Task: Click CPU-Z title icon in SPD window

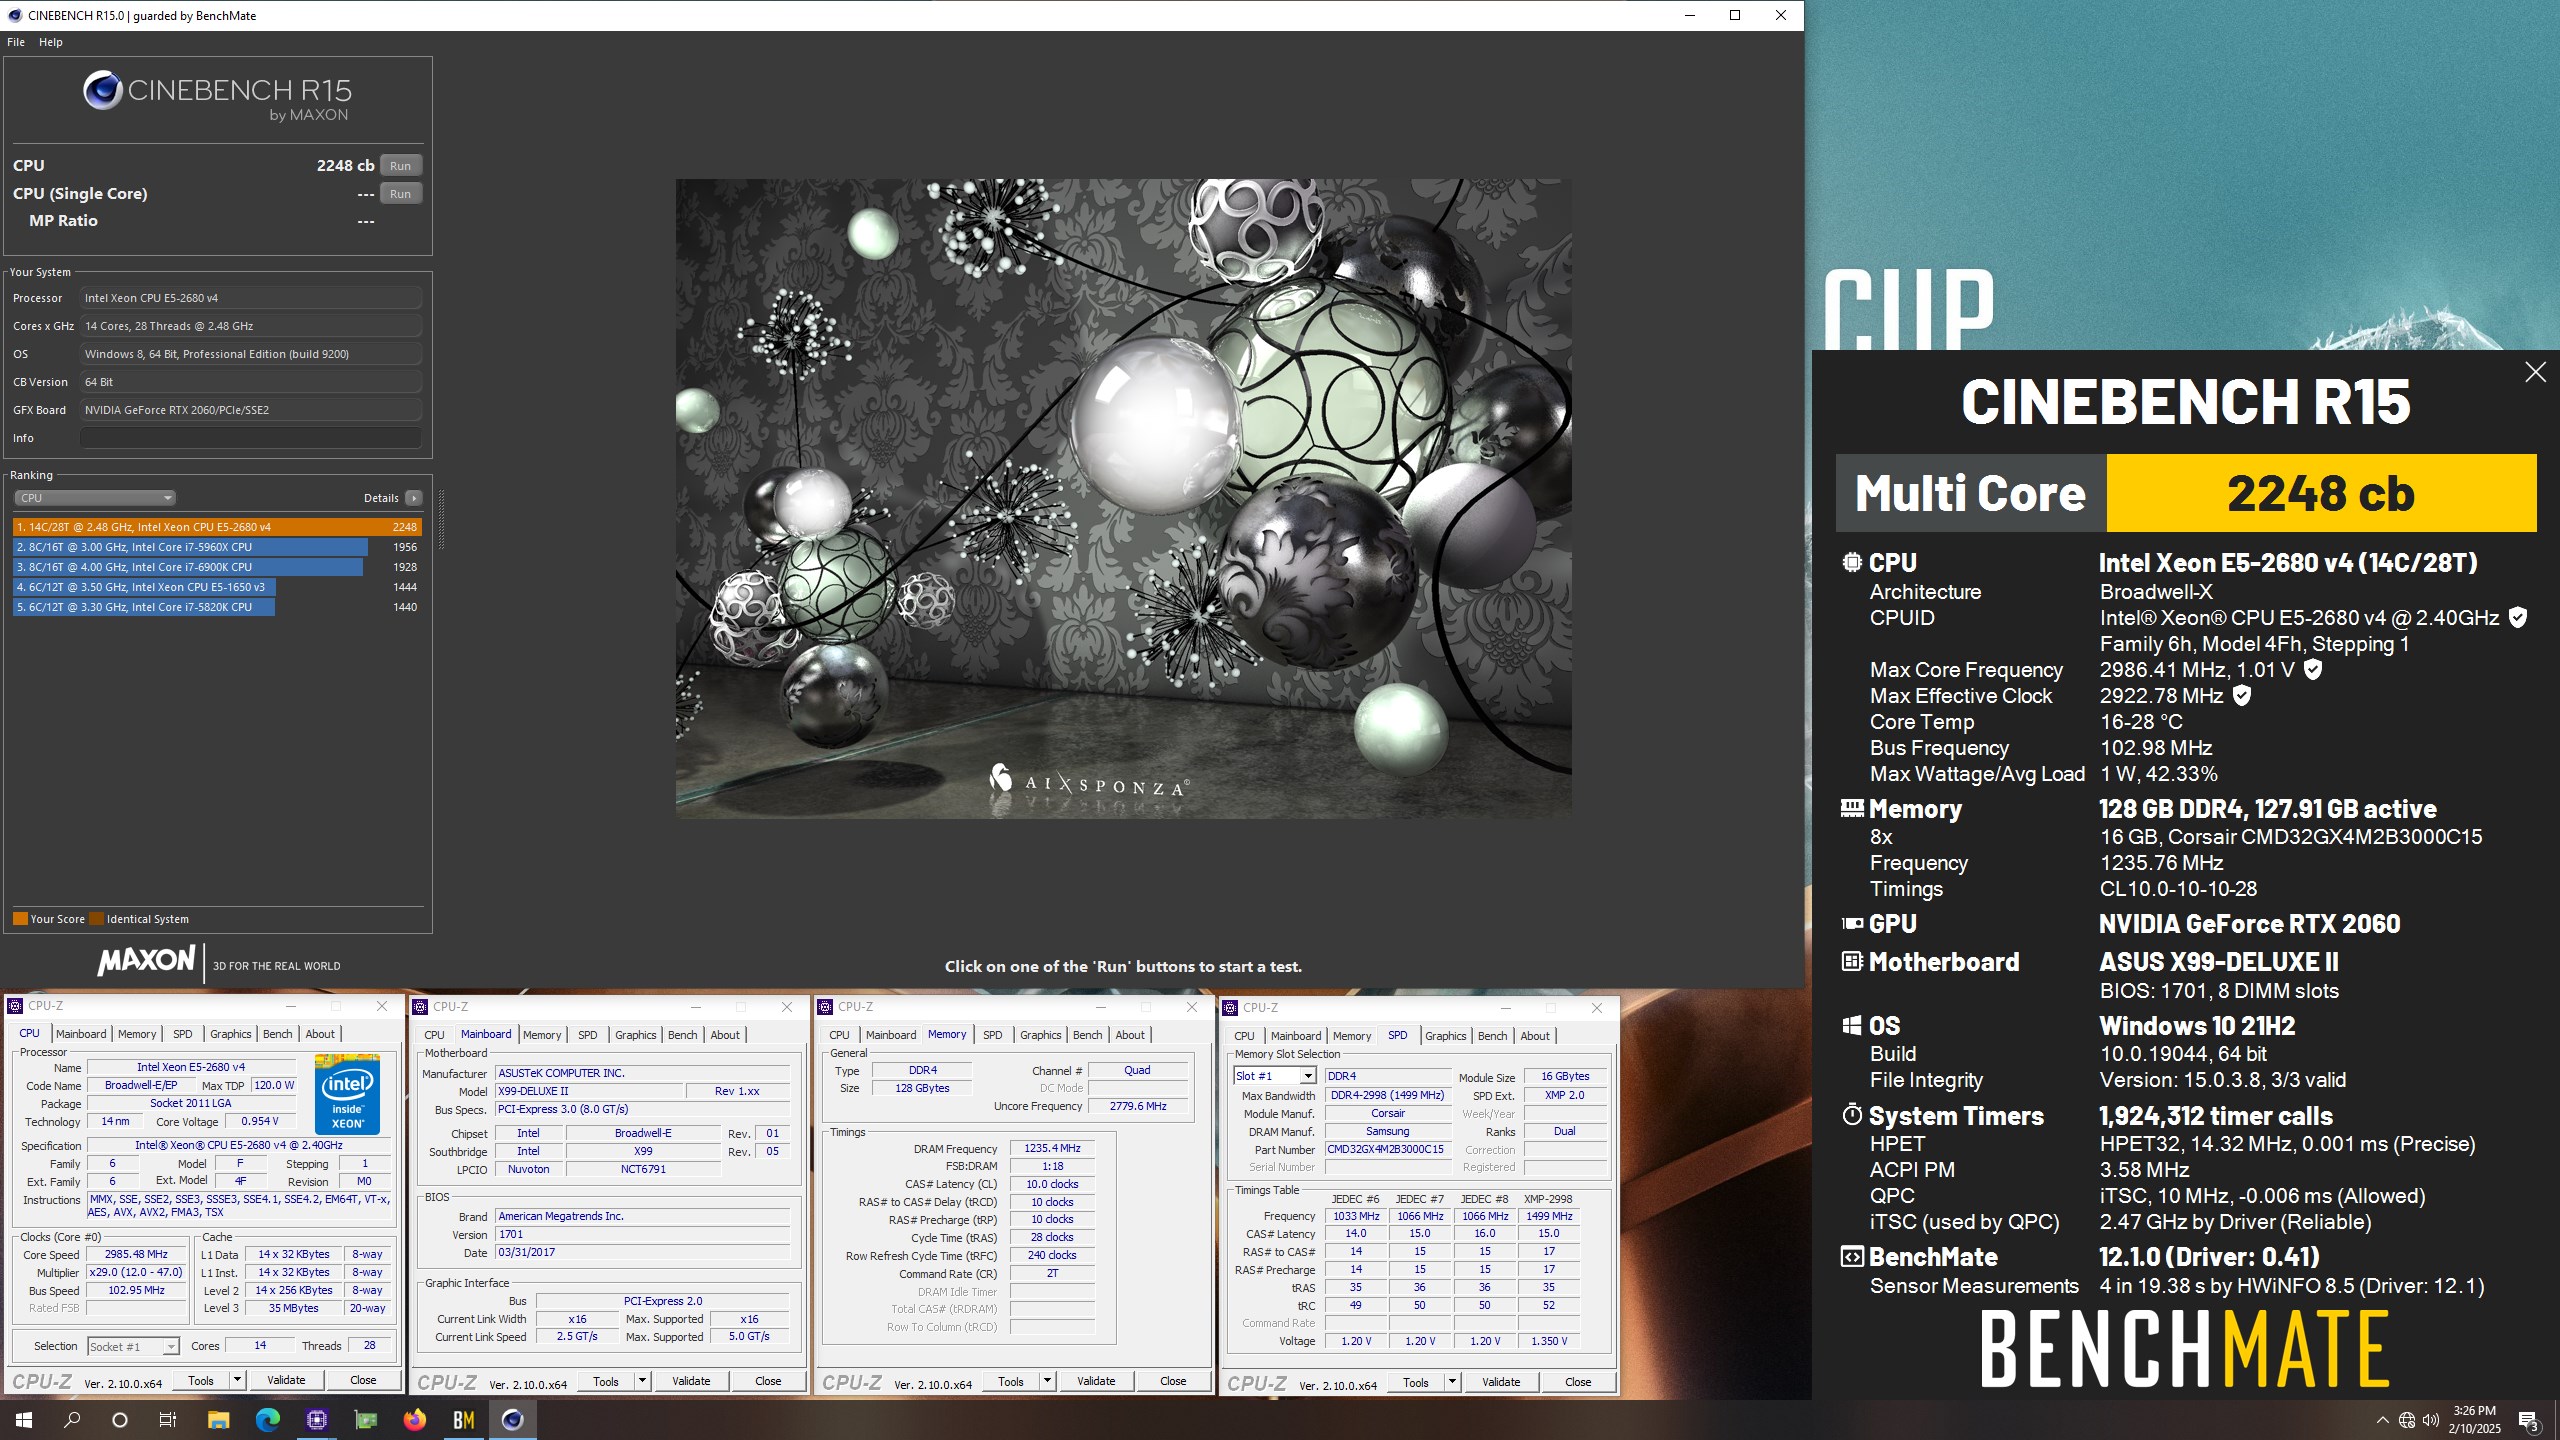Action: point(1230,1008)
